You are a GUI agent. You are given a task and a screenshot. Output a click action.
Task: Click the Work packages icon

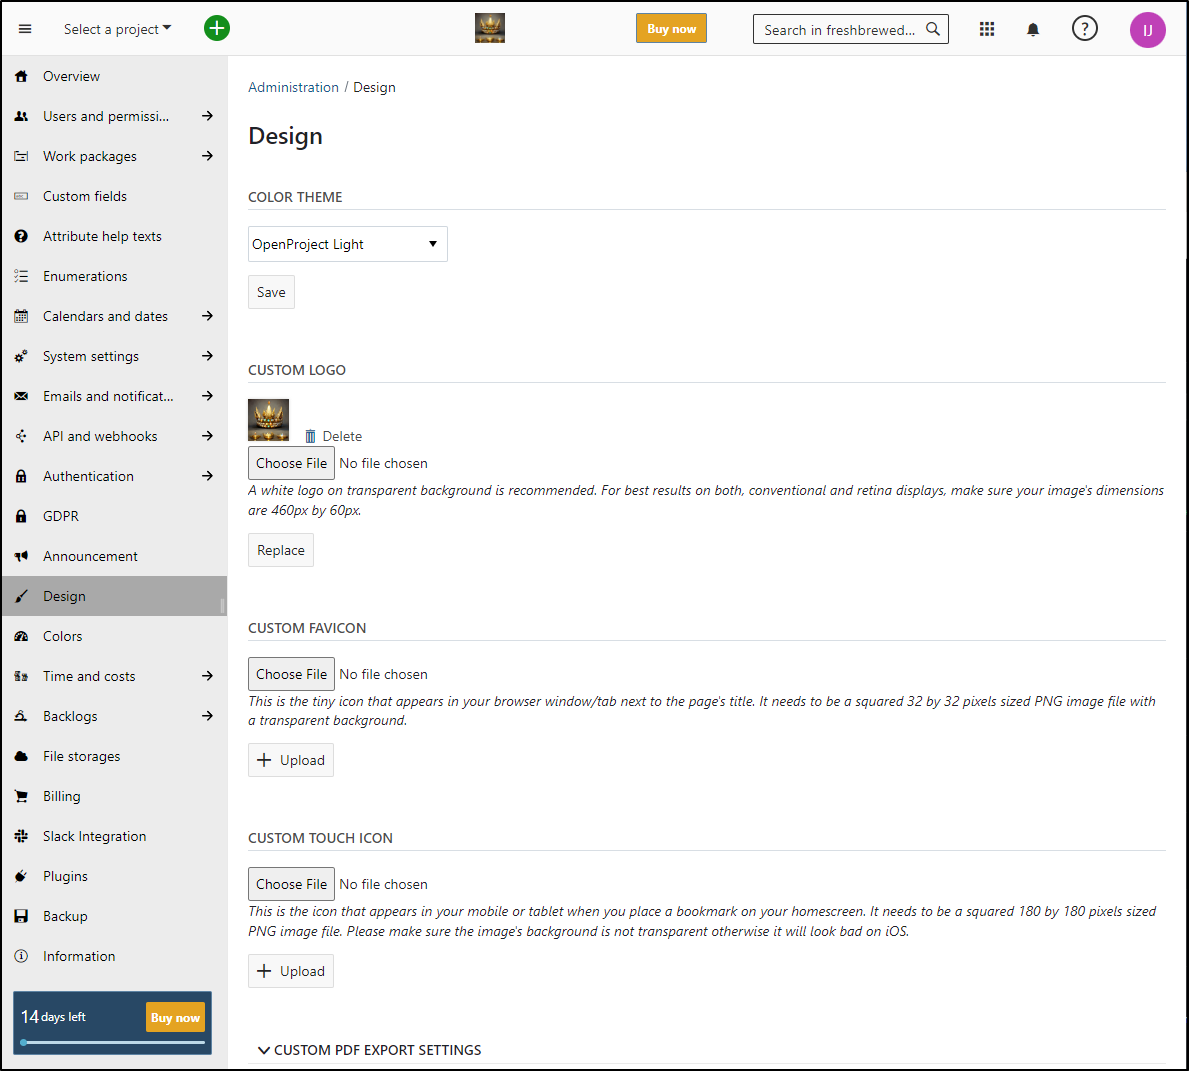tap(21, 156)
